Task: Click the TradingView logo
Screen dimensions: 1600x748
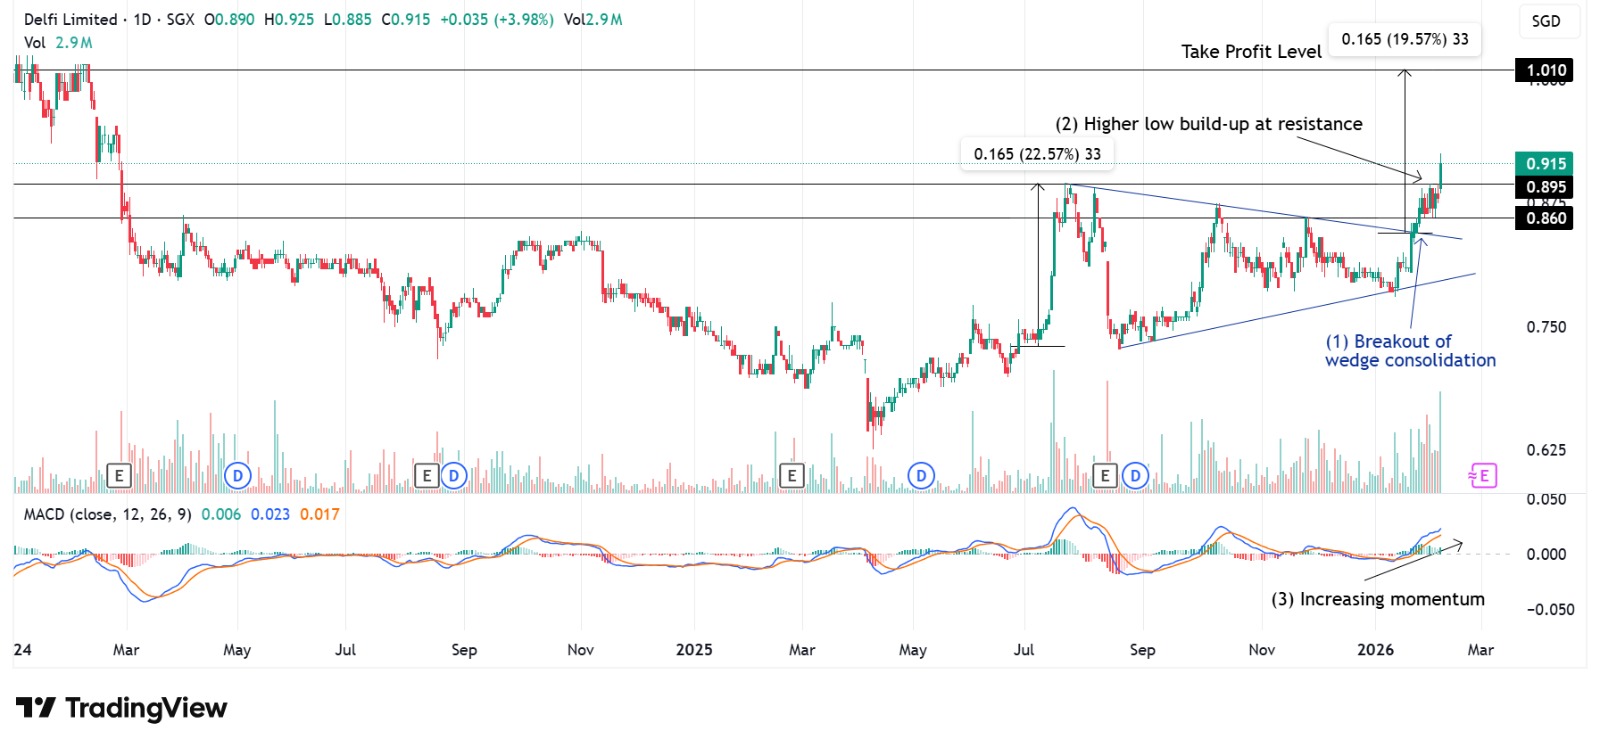Action: pos(121,708)
